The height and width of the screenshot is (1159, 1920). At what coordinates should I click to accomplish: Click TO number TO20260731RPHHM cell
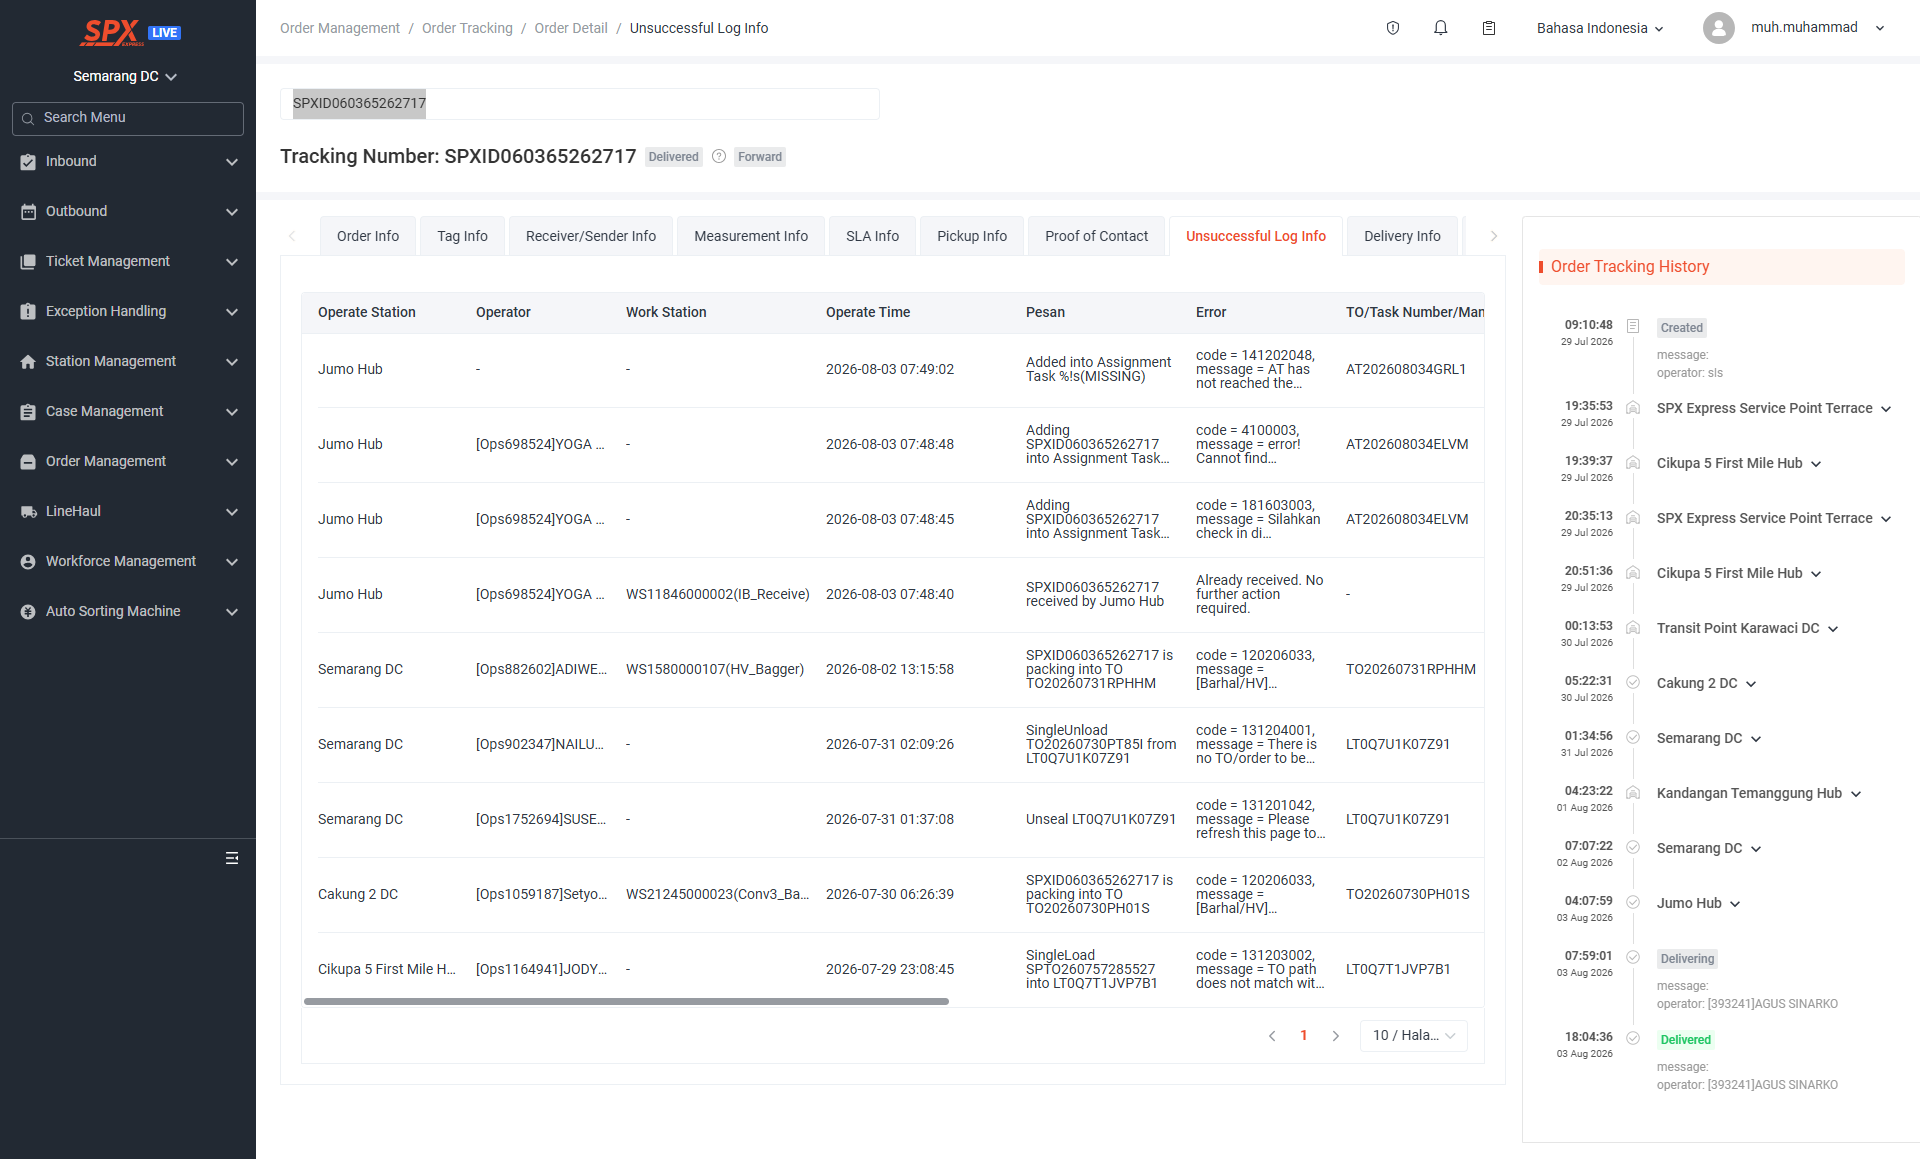coord(1411,669)
